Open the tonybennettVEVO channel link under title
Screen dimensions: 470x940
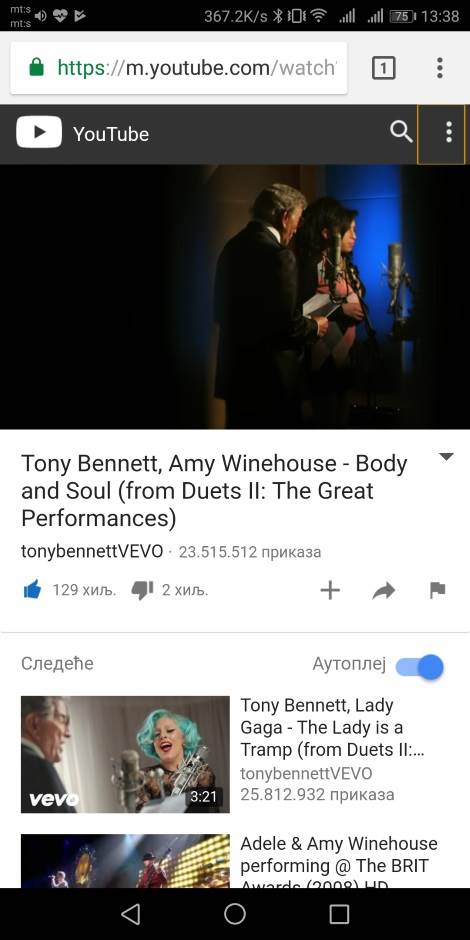[x=92, y=552]
